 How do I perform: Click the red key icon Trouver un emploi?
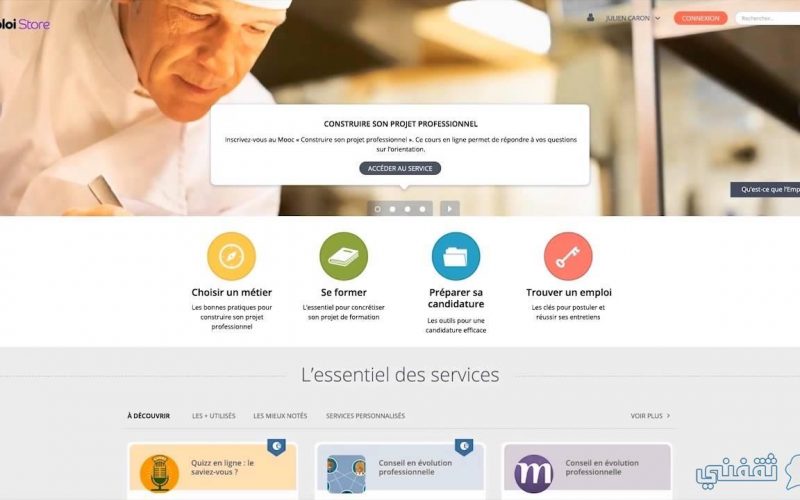coord(568,256)
